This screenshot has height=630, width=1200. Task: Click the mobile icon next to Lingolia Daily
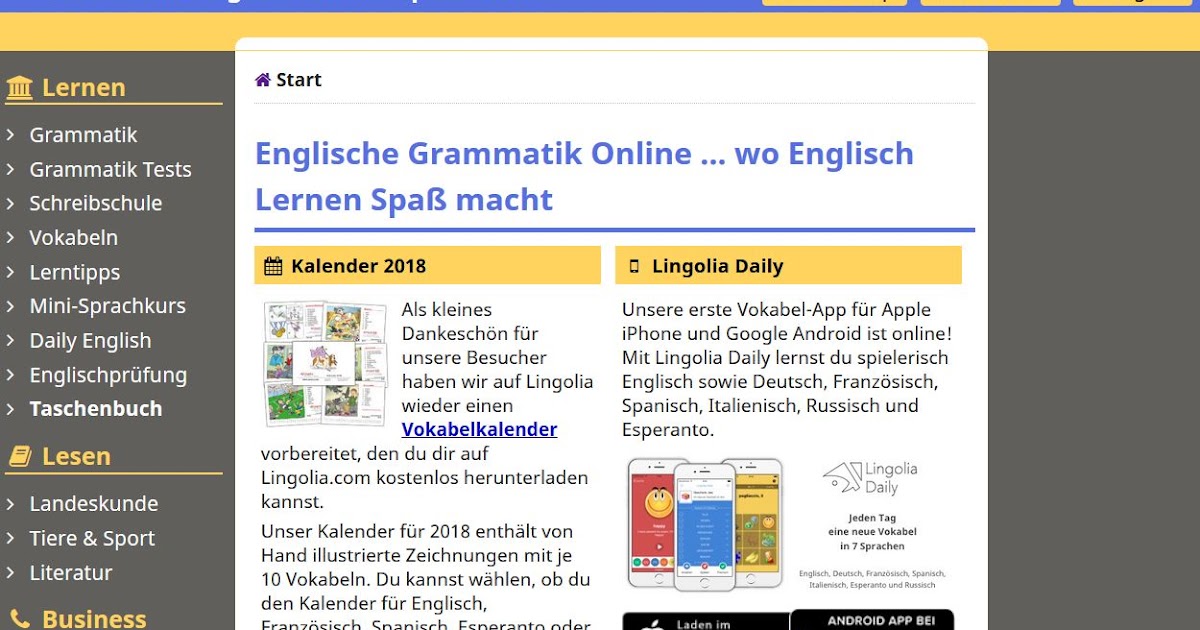[634, 267]
